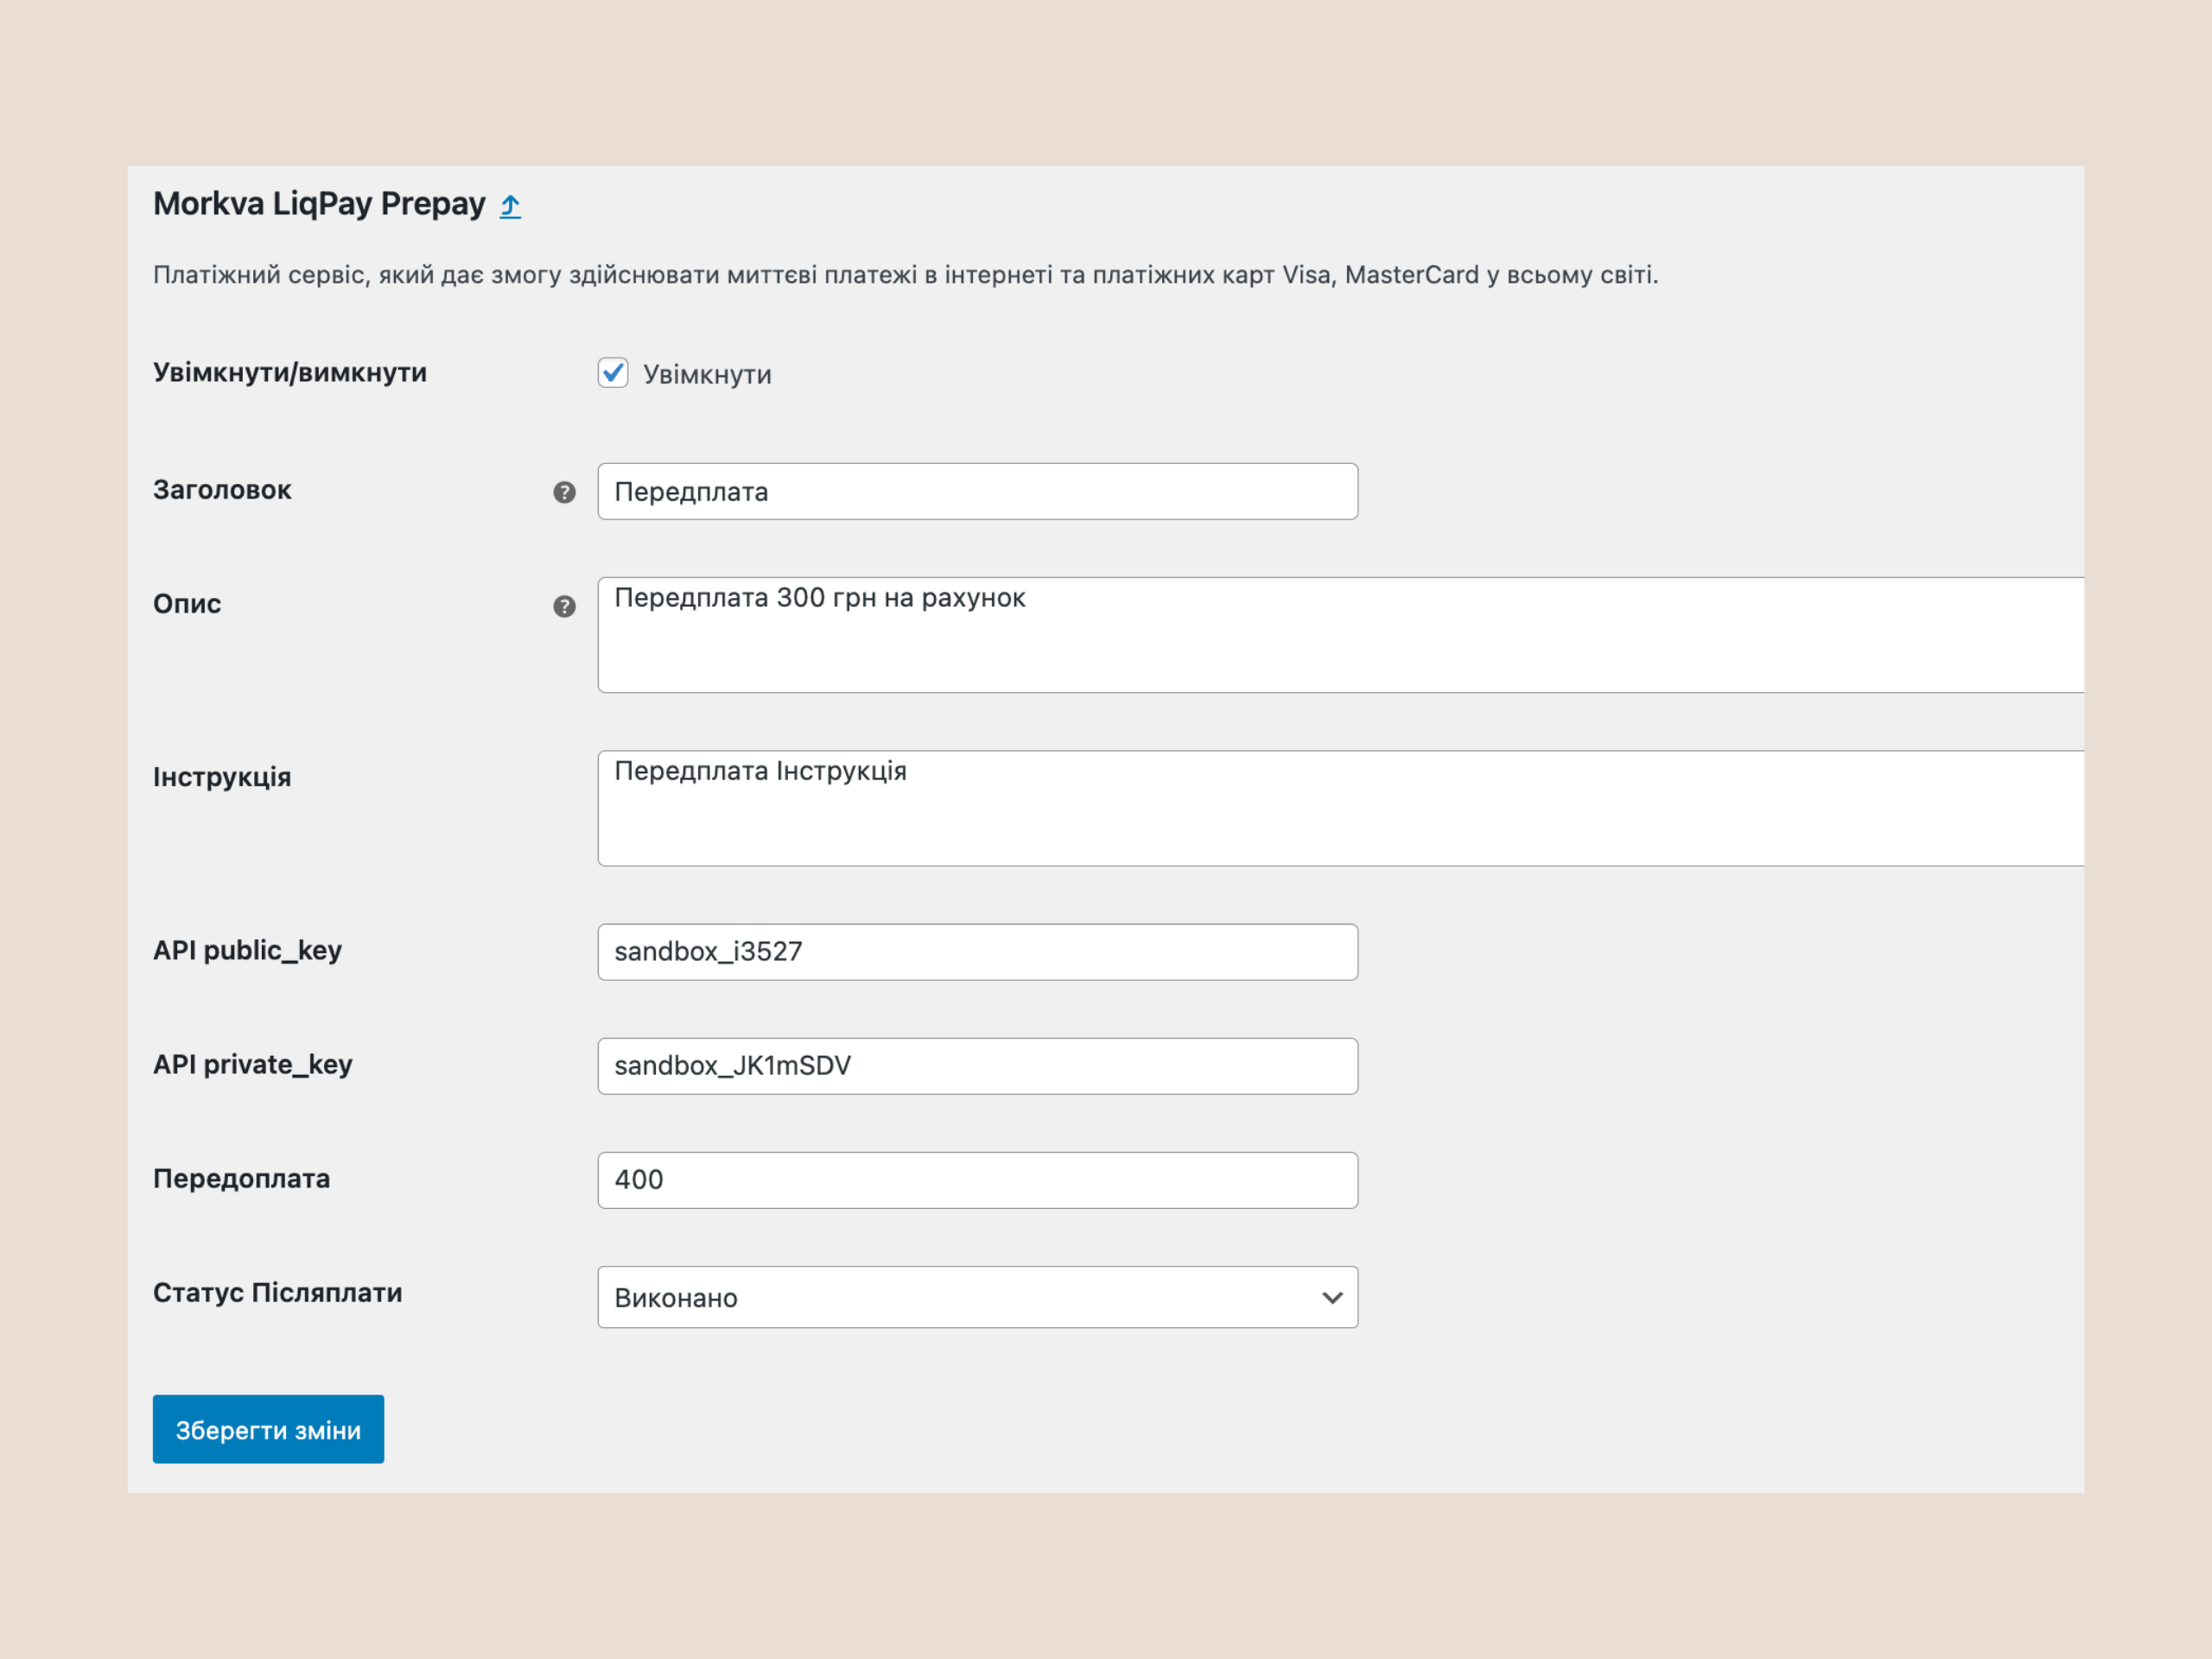2212x1659 pixels.
Task: Uncheck the Увімкнути checkbox
Action: click(613, 373)
